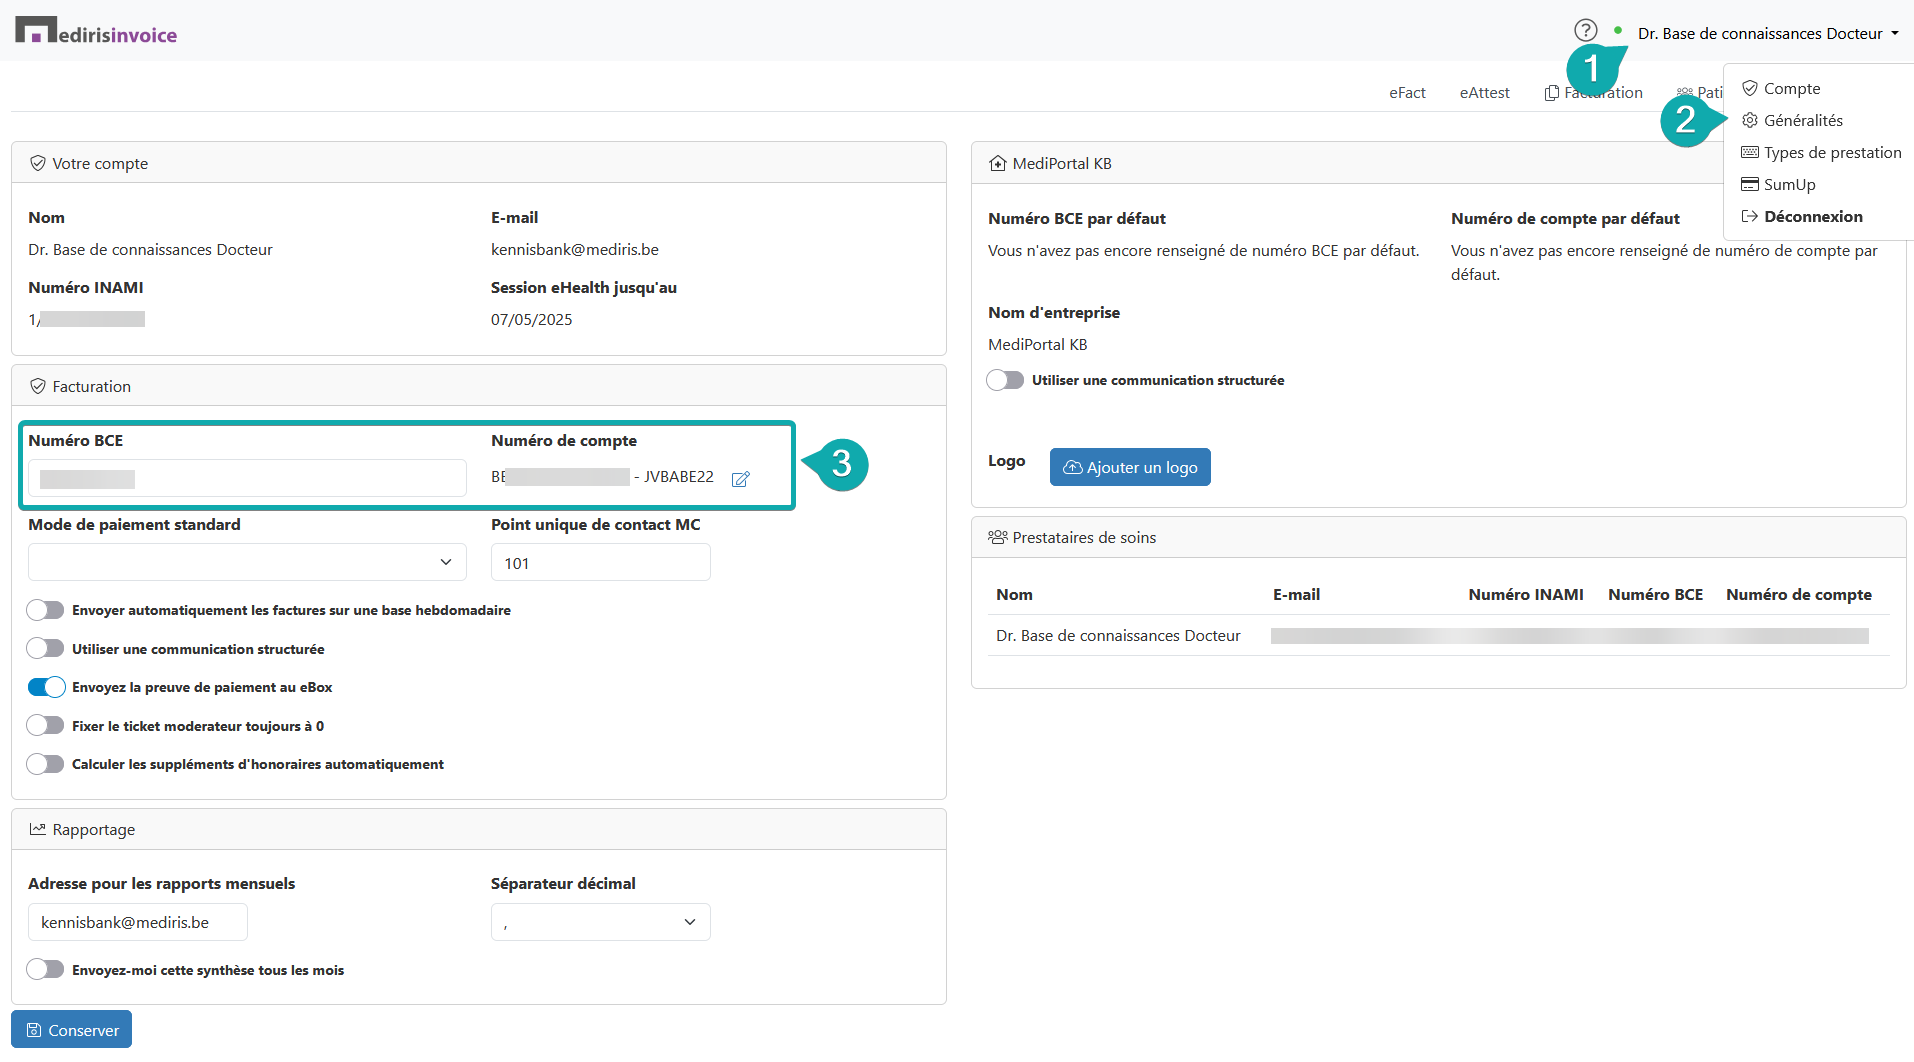
Task: Open the eAttest navigation tab
Action: coord(1485,93)
